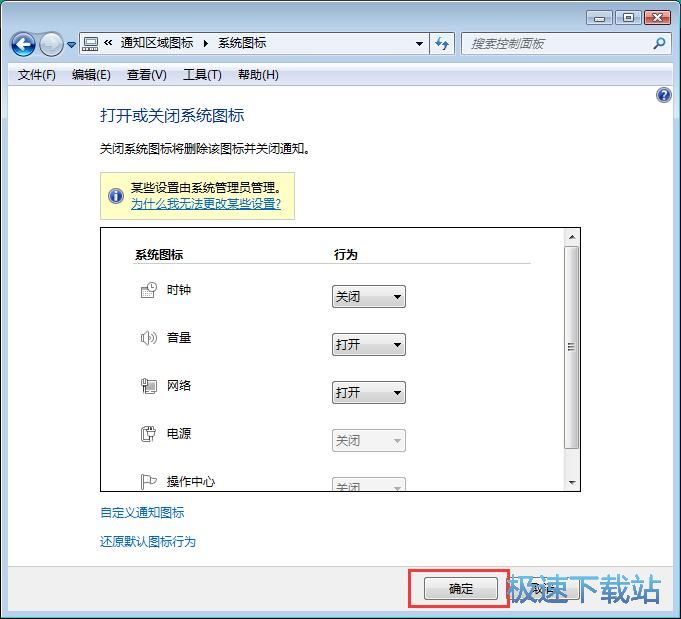Click the 电源 label

tap(179, 434)
